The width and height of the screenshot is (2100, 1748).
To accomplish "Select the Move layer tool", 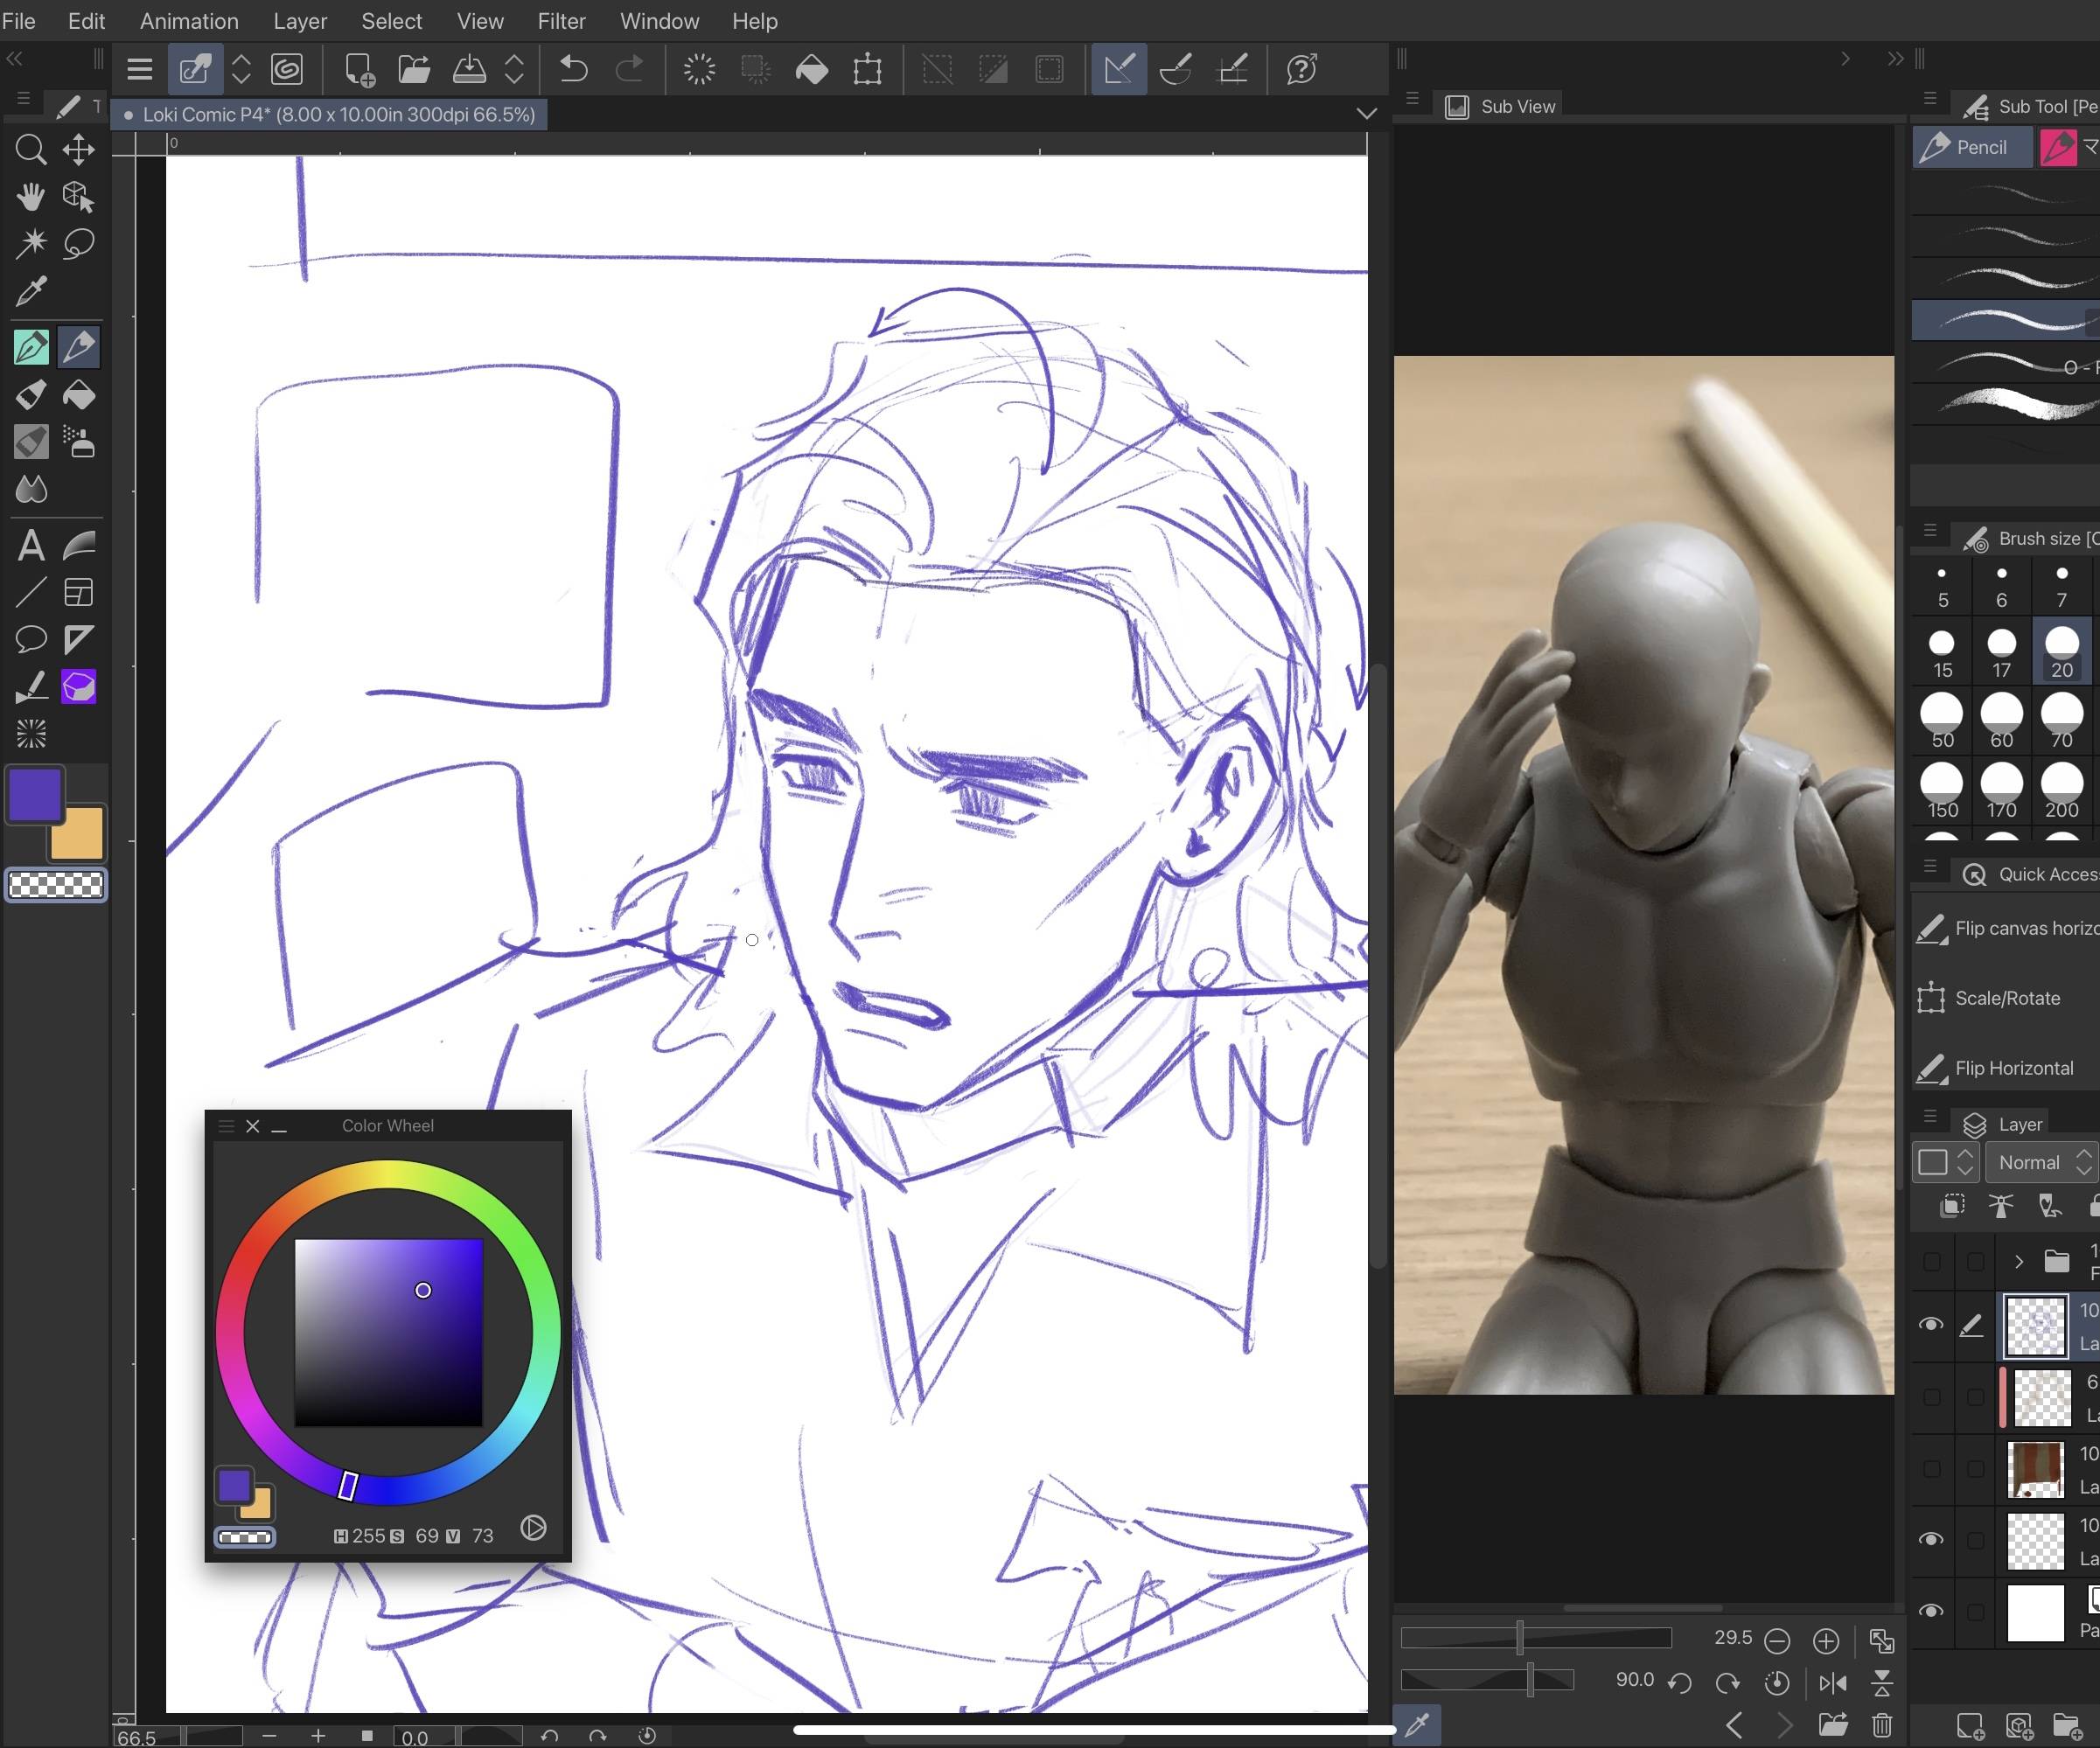I will (x=79, y=150).
